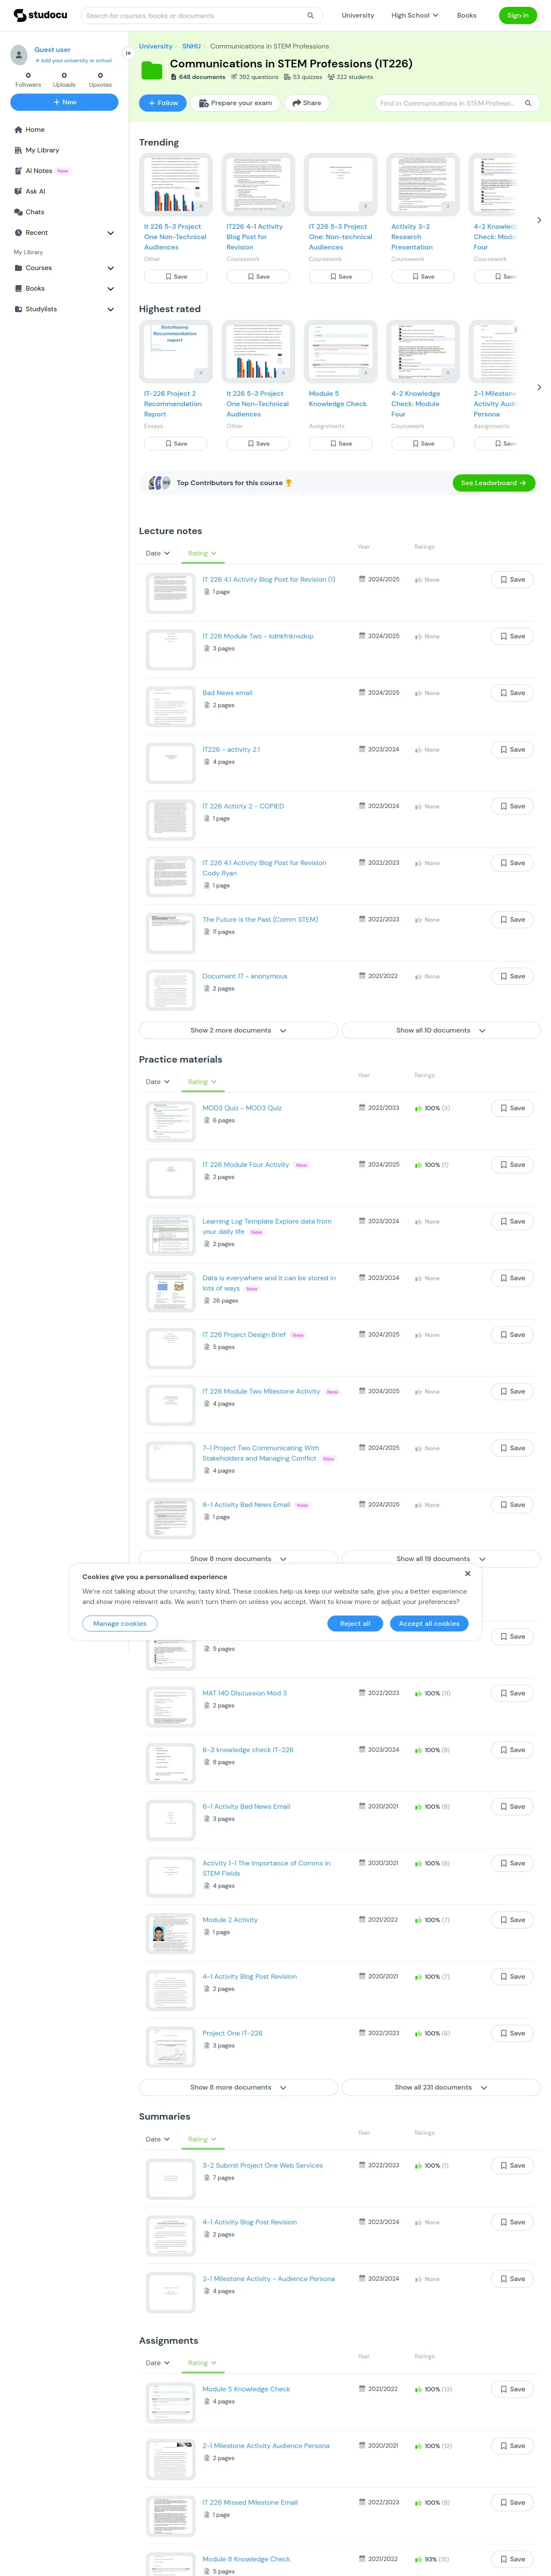Show all 231 documents
The height and width of the screenshot is (2576, 551).
coord(441,2087)
